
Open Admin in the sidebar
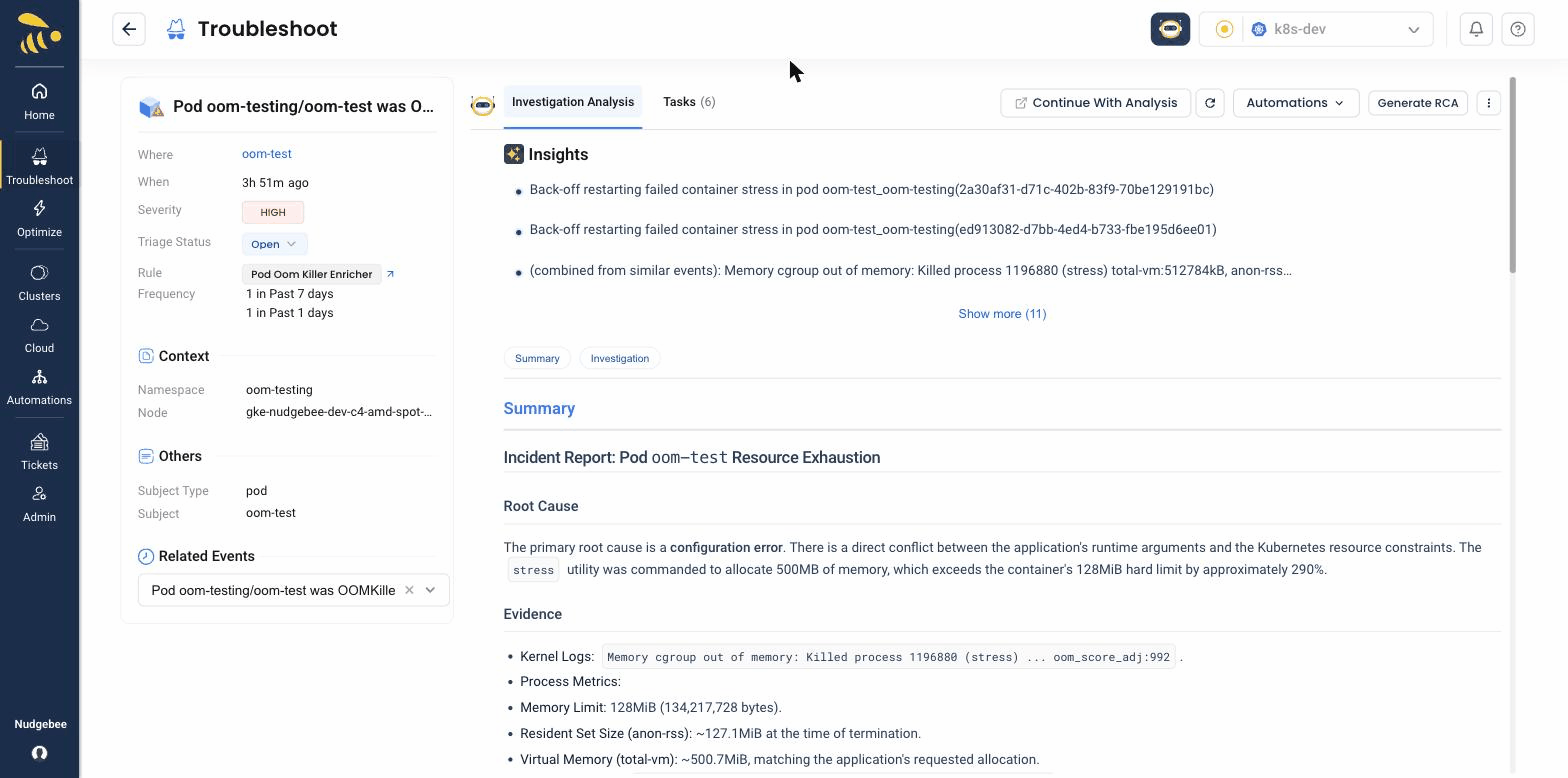point(39,504)
